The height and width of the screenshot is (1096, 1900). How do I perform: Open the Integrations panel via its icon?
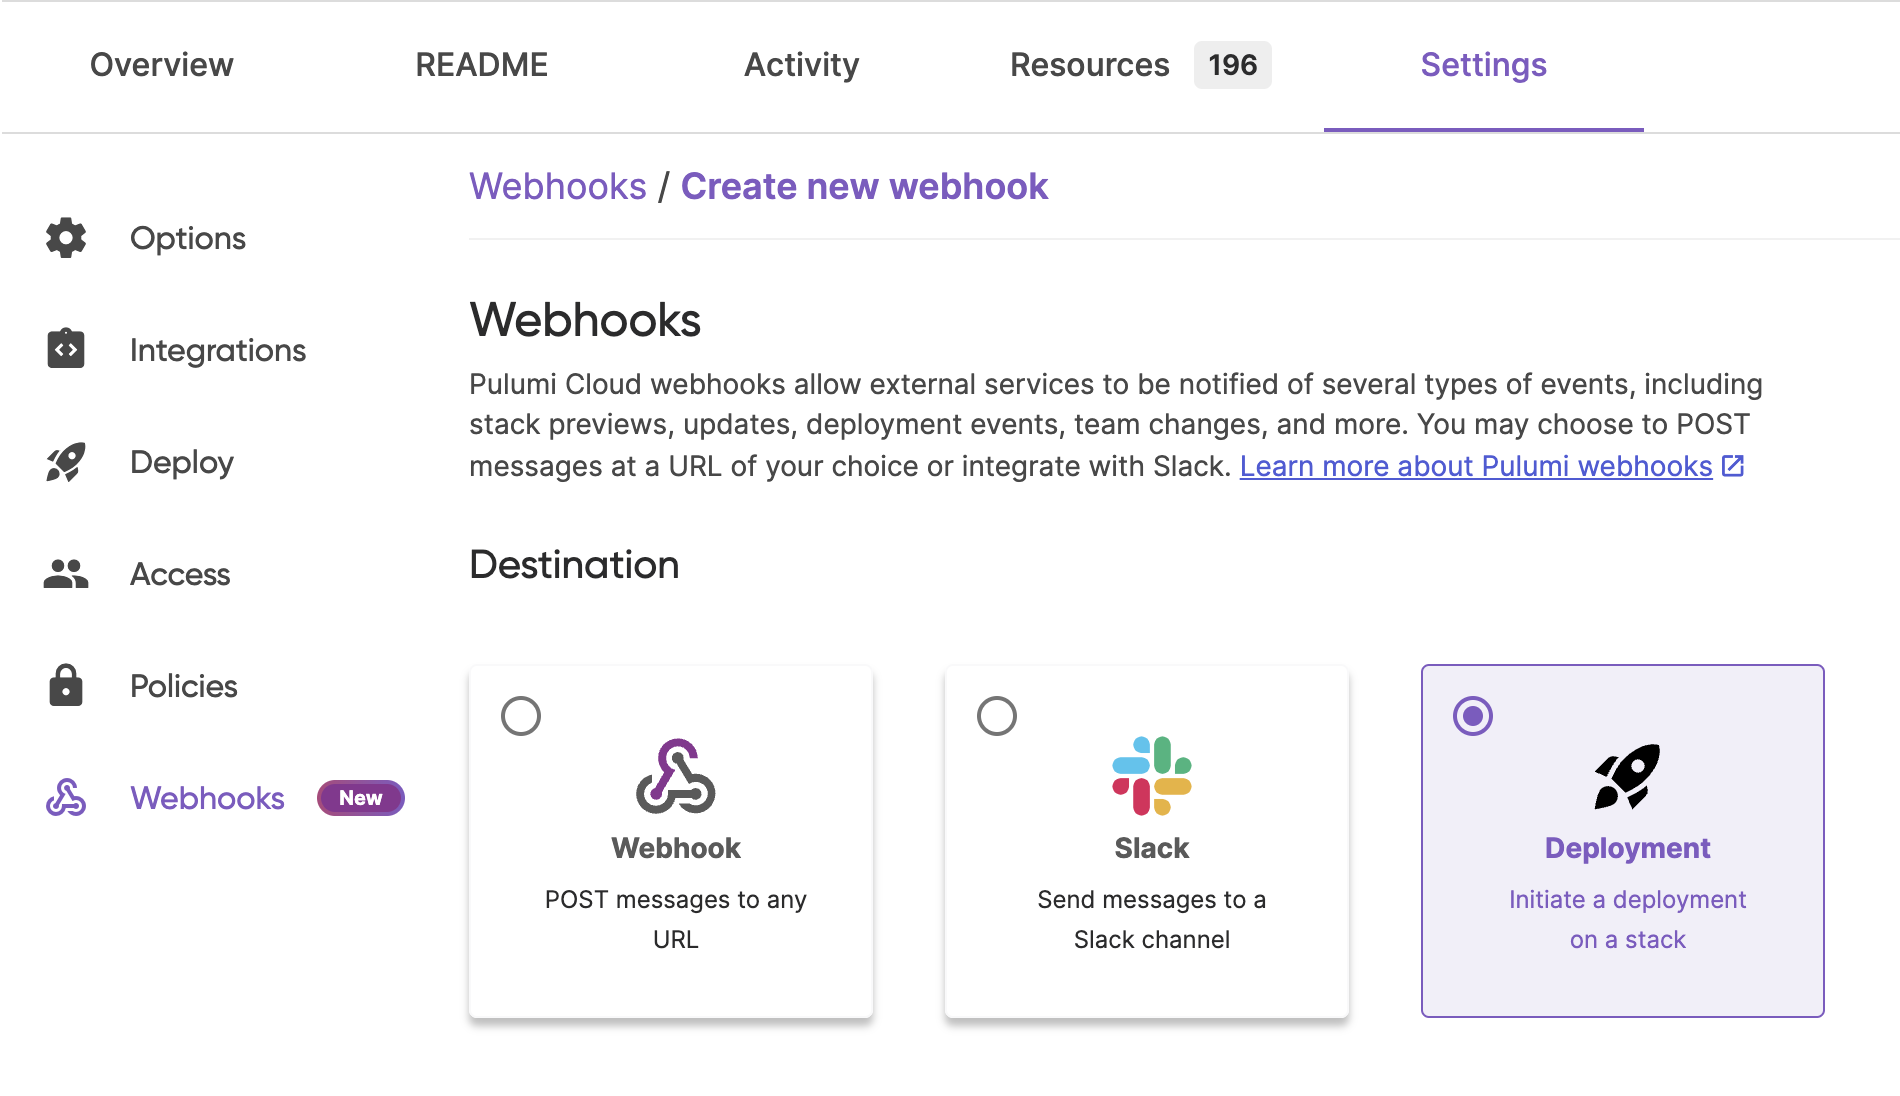[x=64, y=349]
